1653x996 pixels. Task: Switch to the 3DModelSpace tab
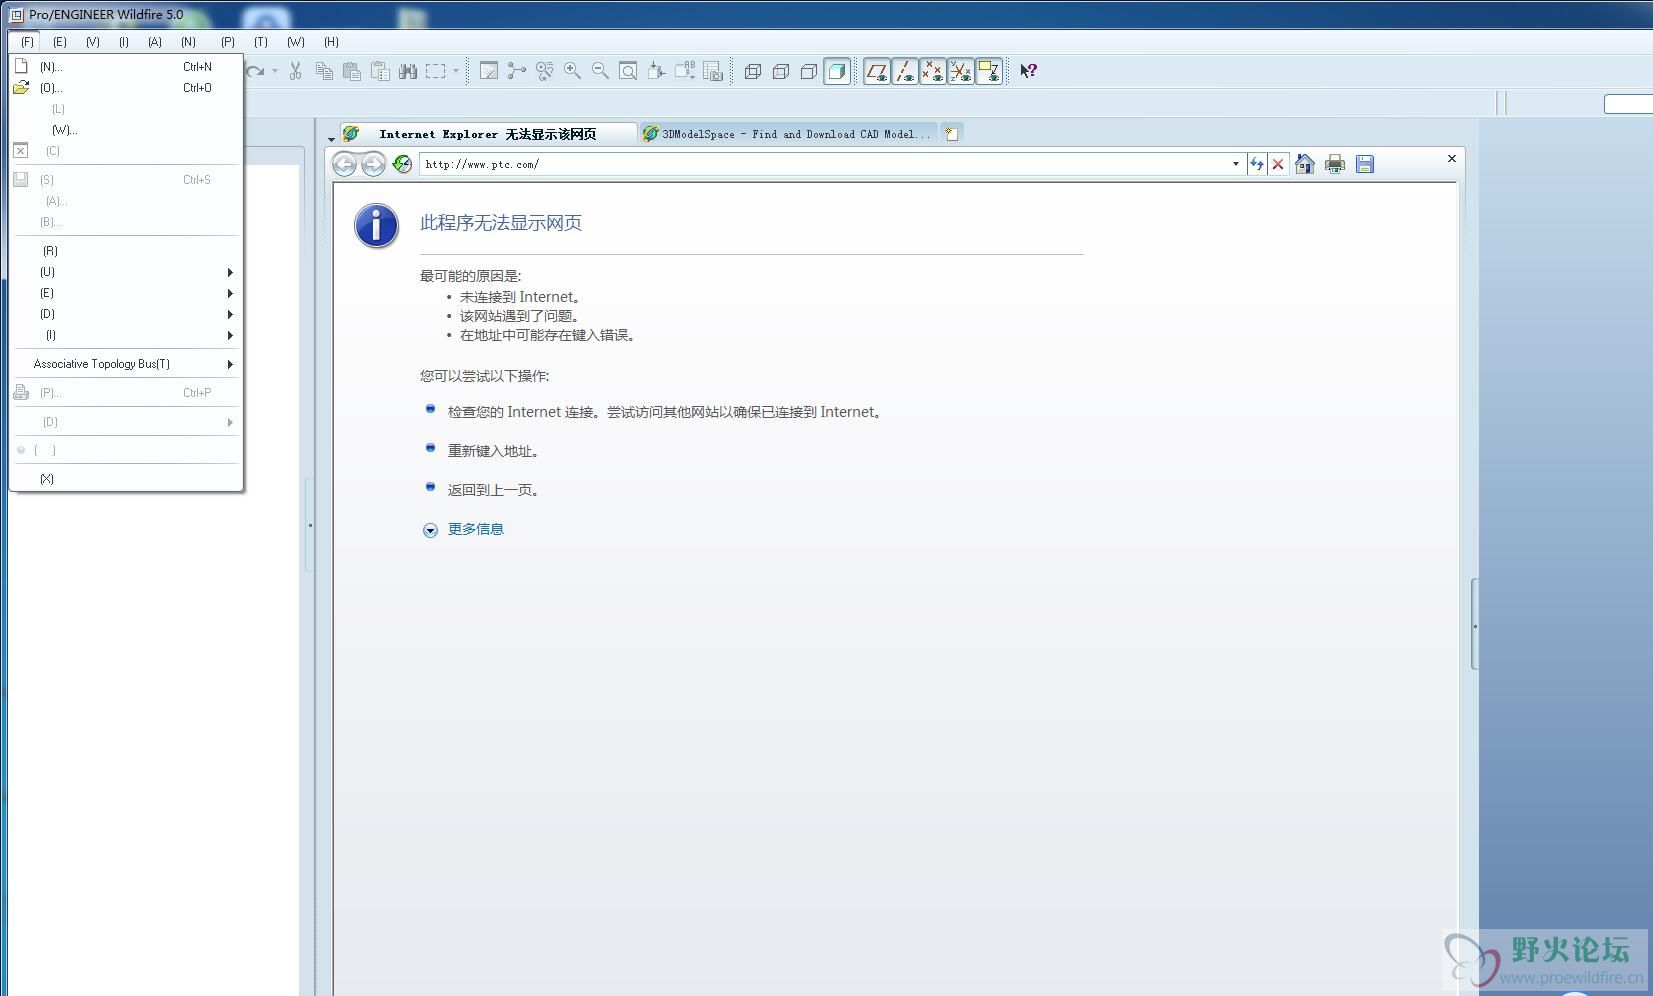pyautogui.click(x=787, y=134)
